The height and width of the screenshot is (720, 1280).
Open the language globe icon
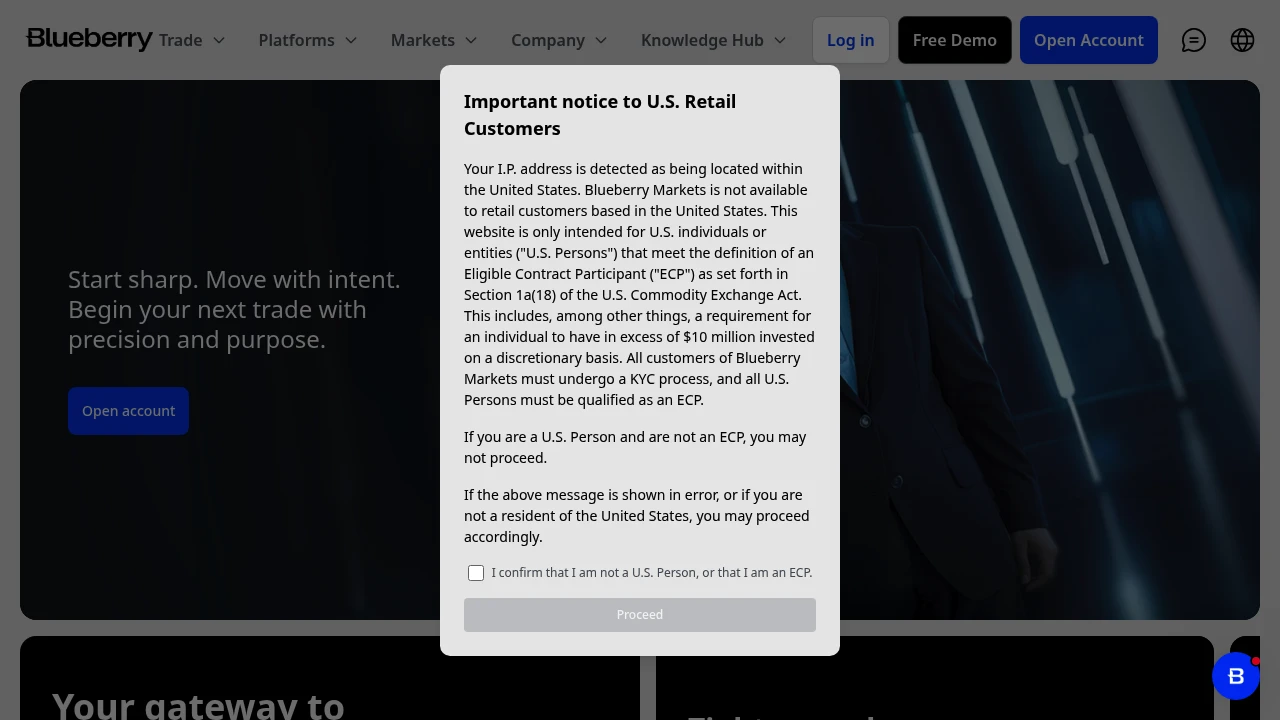(x=1242, y=40)
